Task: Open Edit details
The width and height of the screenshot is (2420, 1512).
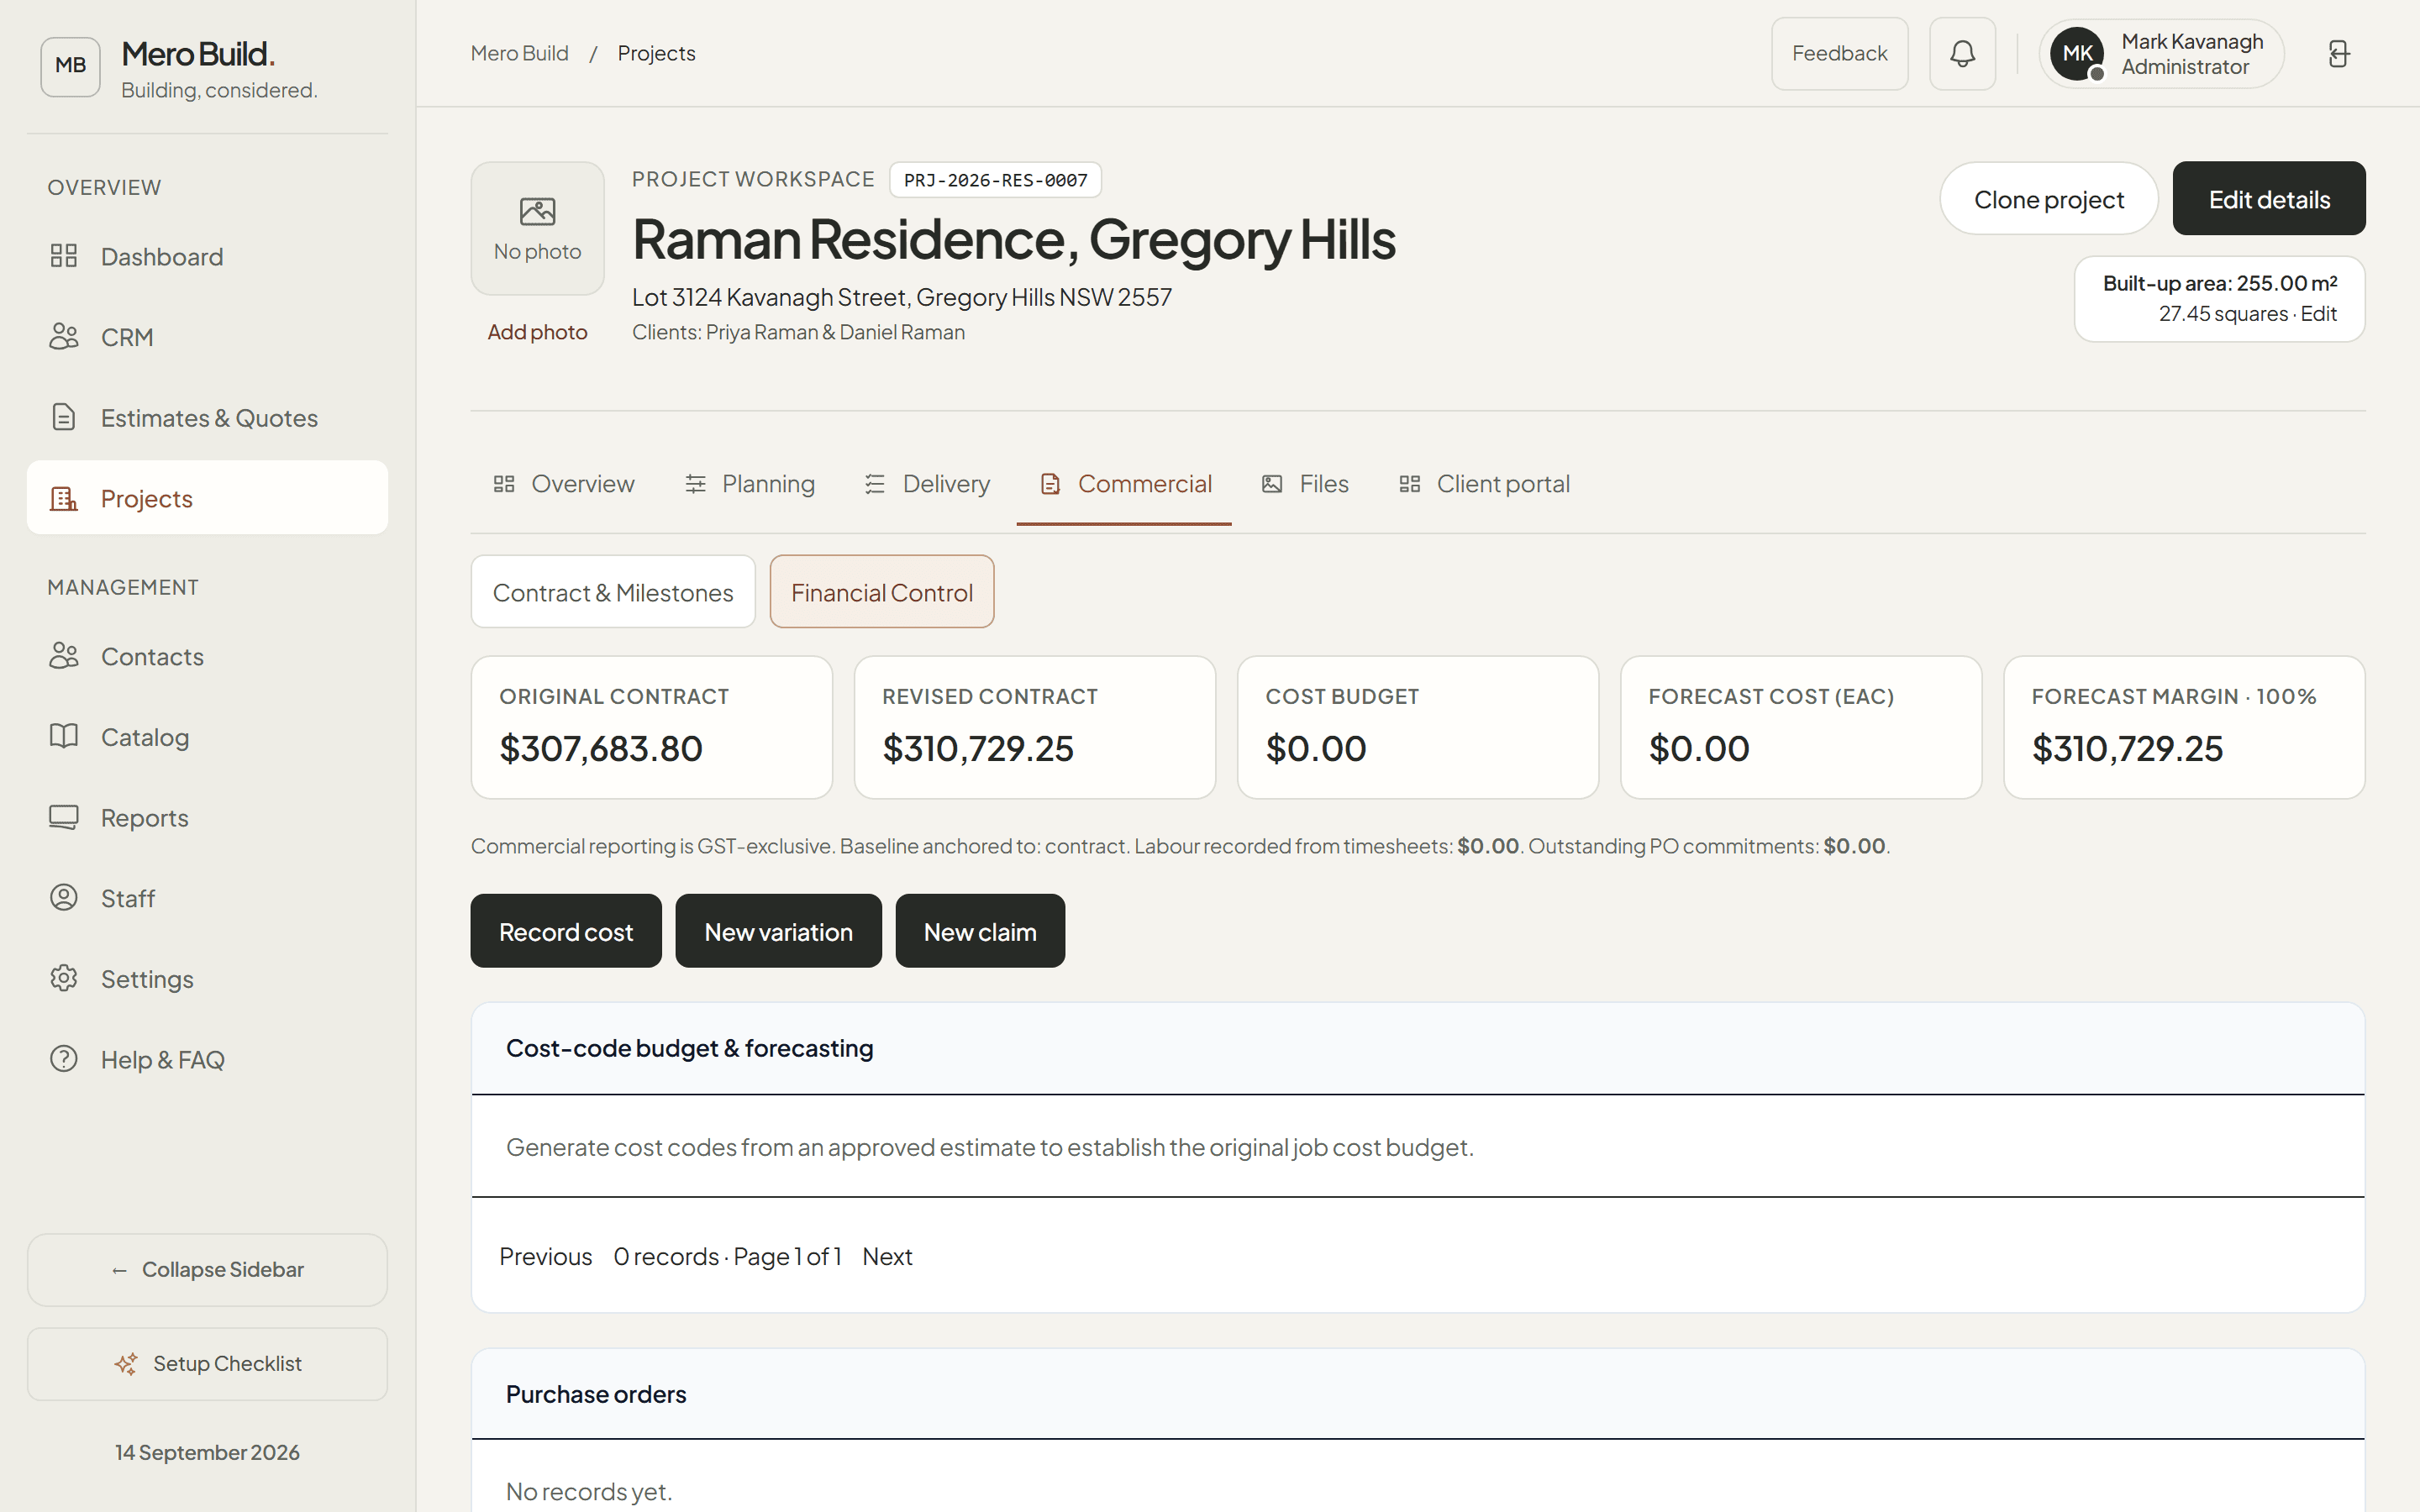Action: [2269, 199]
